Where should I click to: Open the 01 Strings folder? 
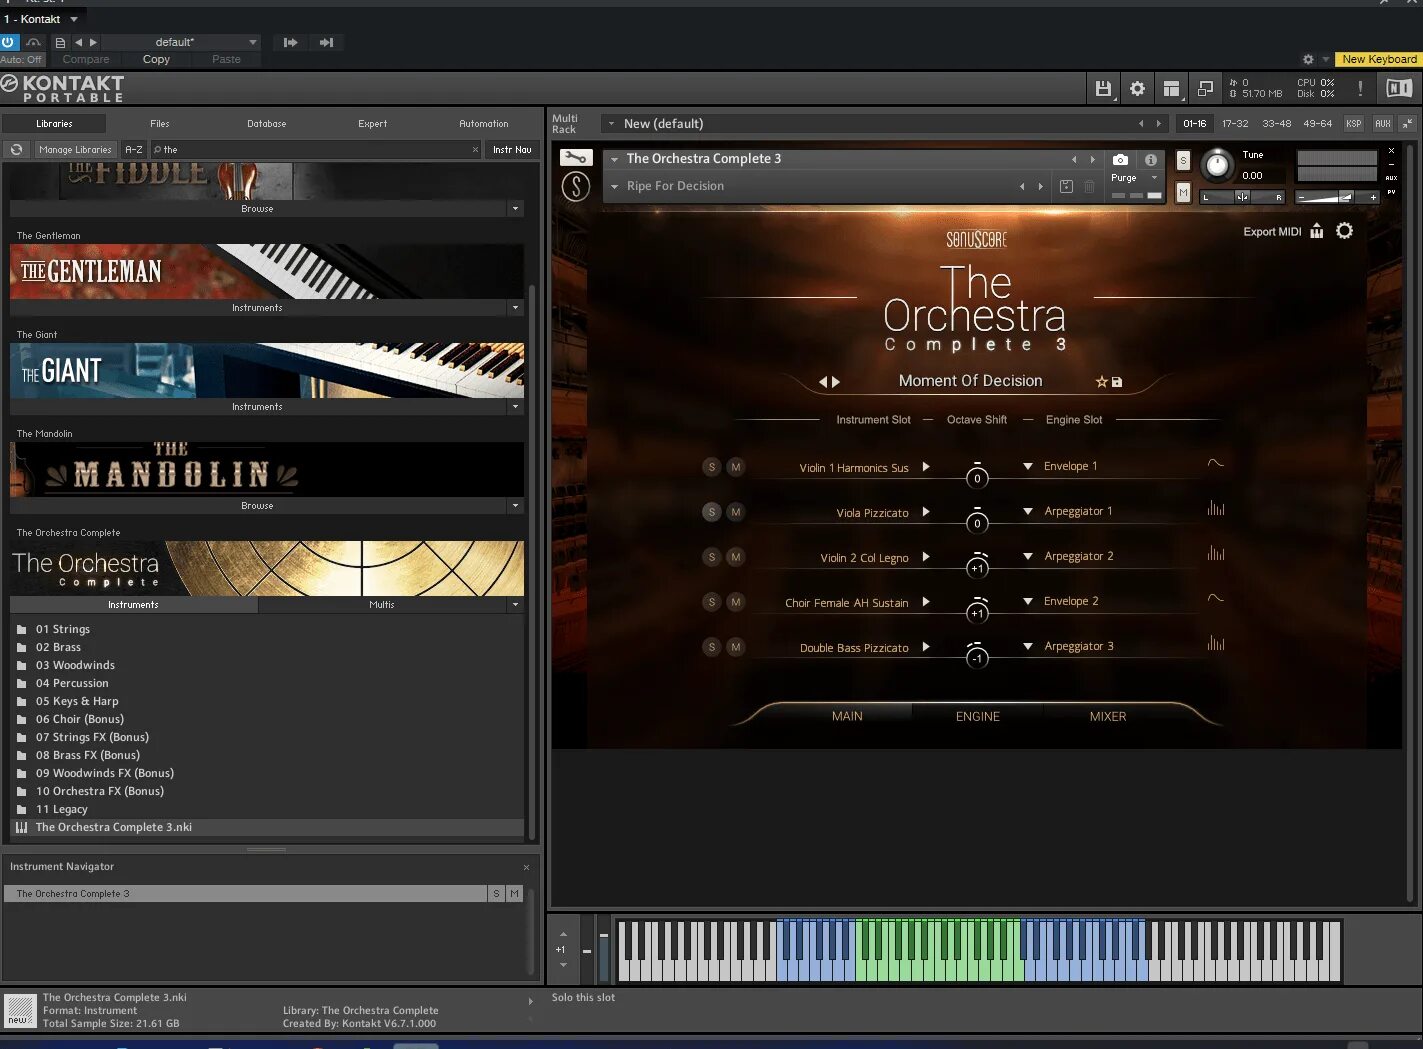63,629
